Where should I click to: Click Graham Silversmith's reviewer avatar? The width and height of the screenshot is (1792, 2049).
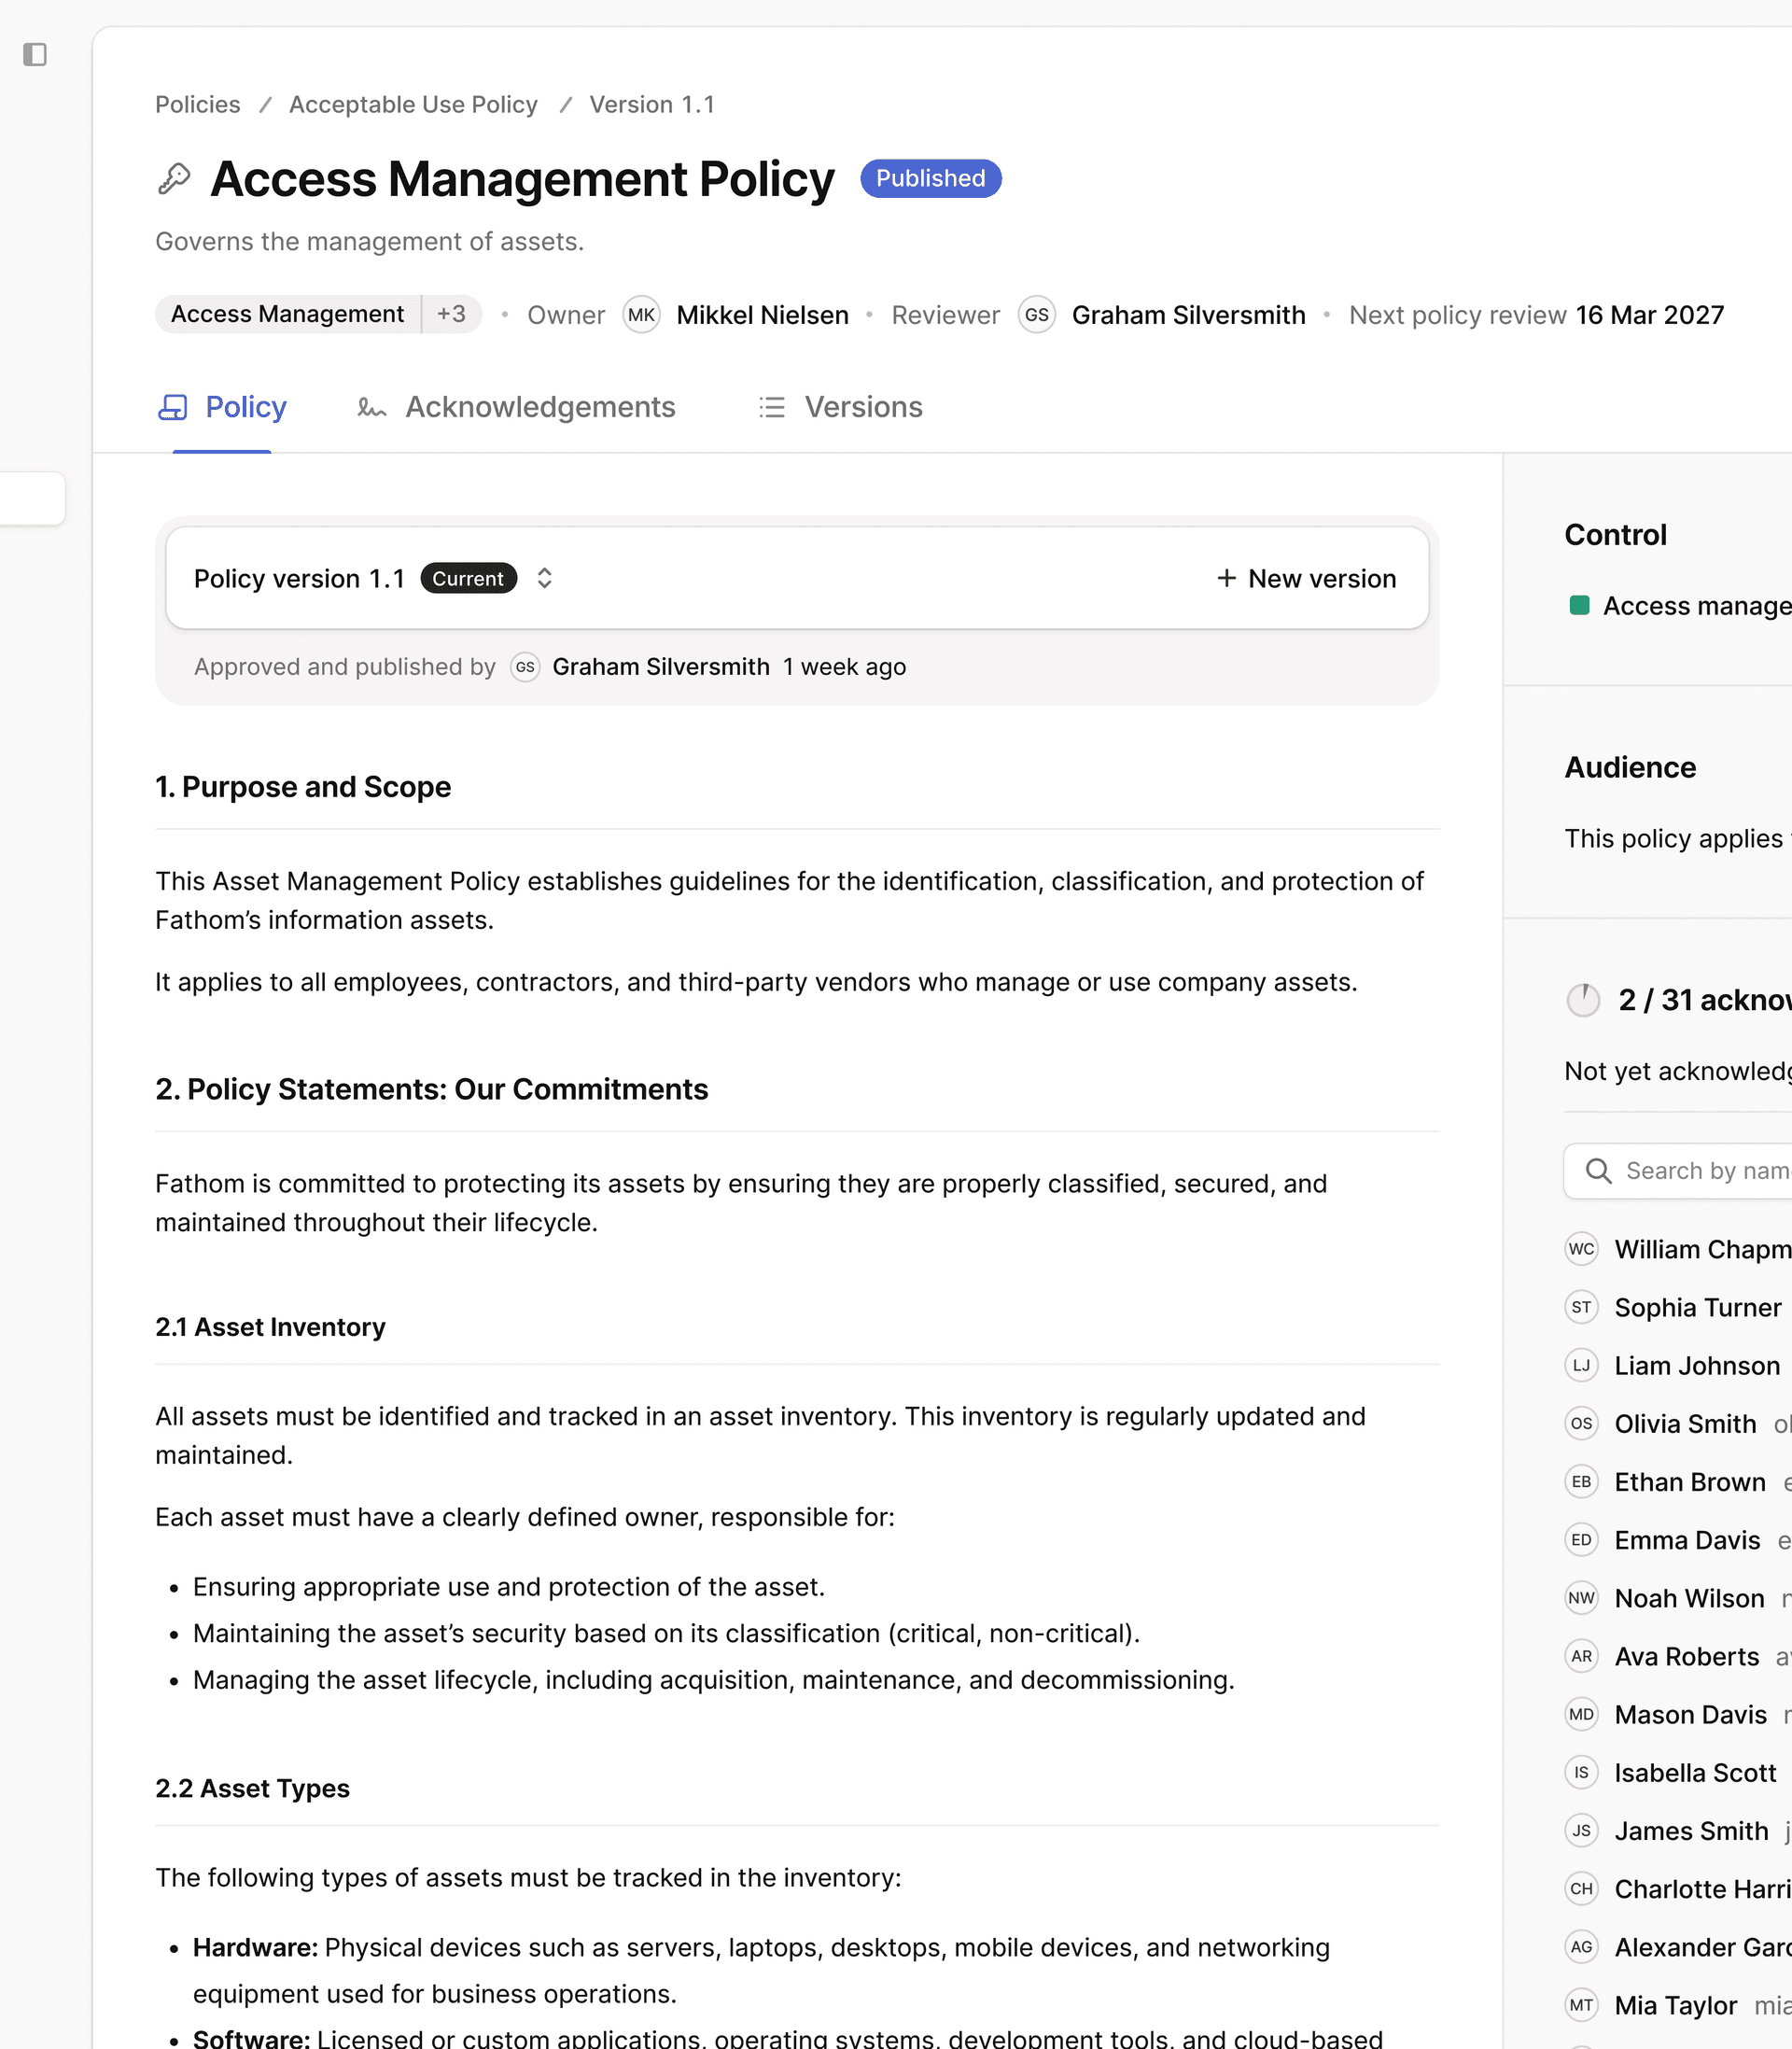point(1037,314)
